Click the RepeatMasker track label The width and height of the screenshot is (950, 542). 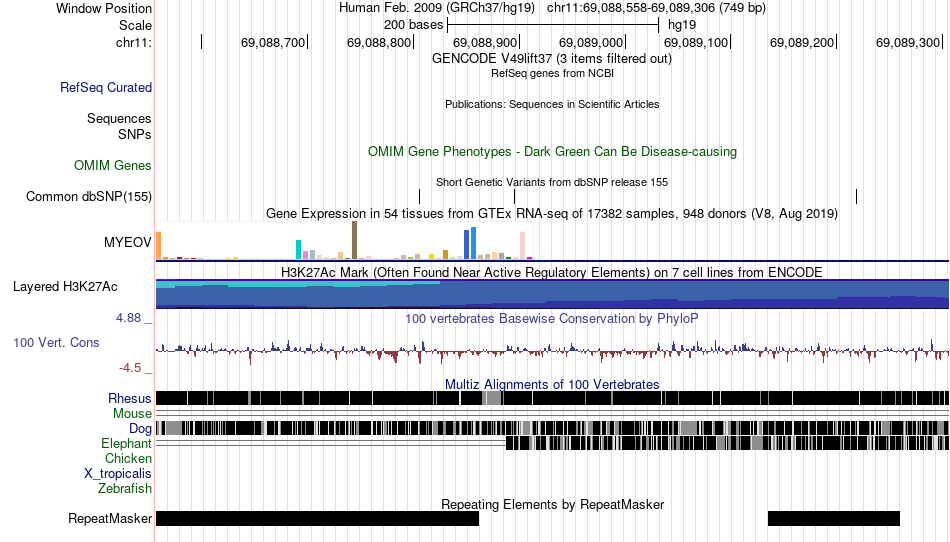[110, 518]
